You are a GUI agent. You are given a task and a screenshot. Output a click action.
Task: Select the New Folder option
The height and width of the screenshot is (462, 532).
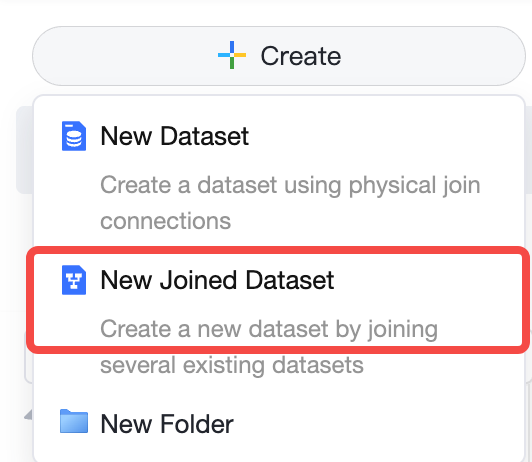tap(279, 424)
